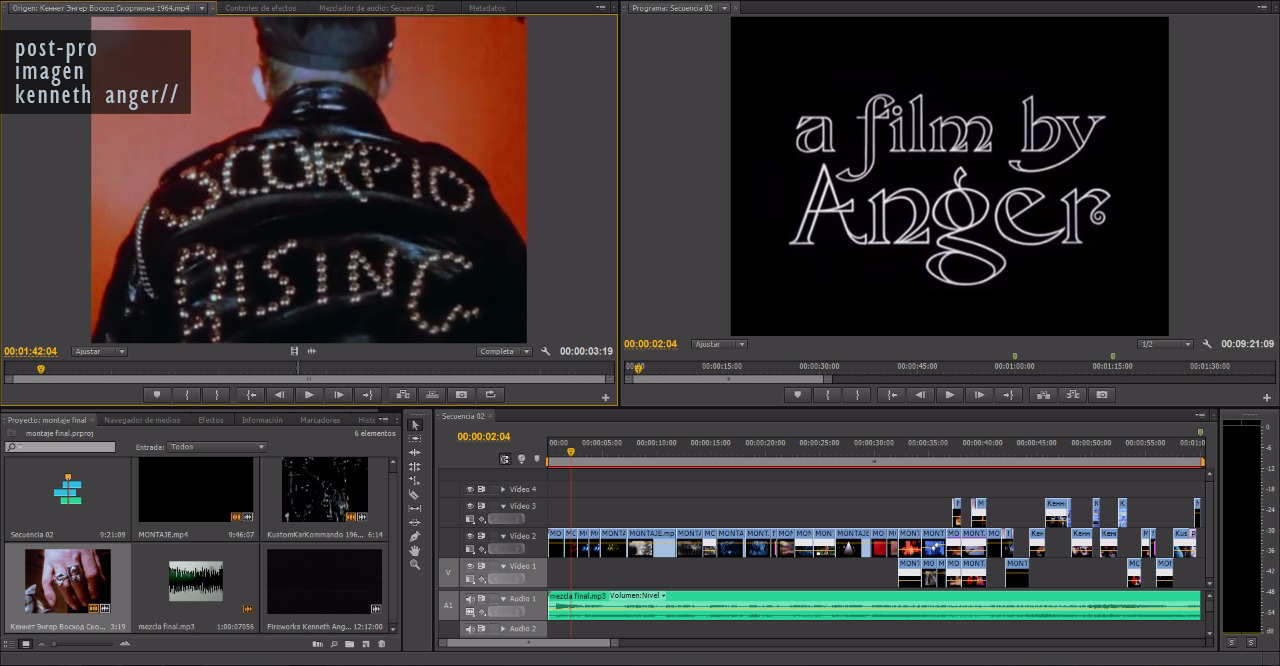Open Source monitor settings wrench
The width and height of the screenshot is (1280, 666).
(546, 351)
